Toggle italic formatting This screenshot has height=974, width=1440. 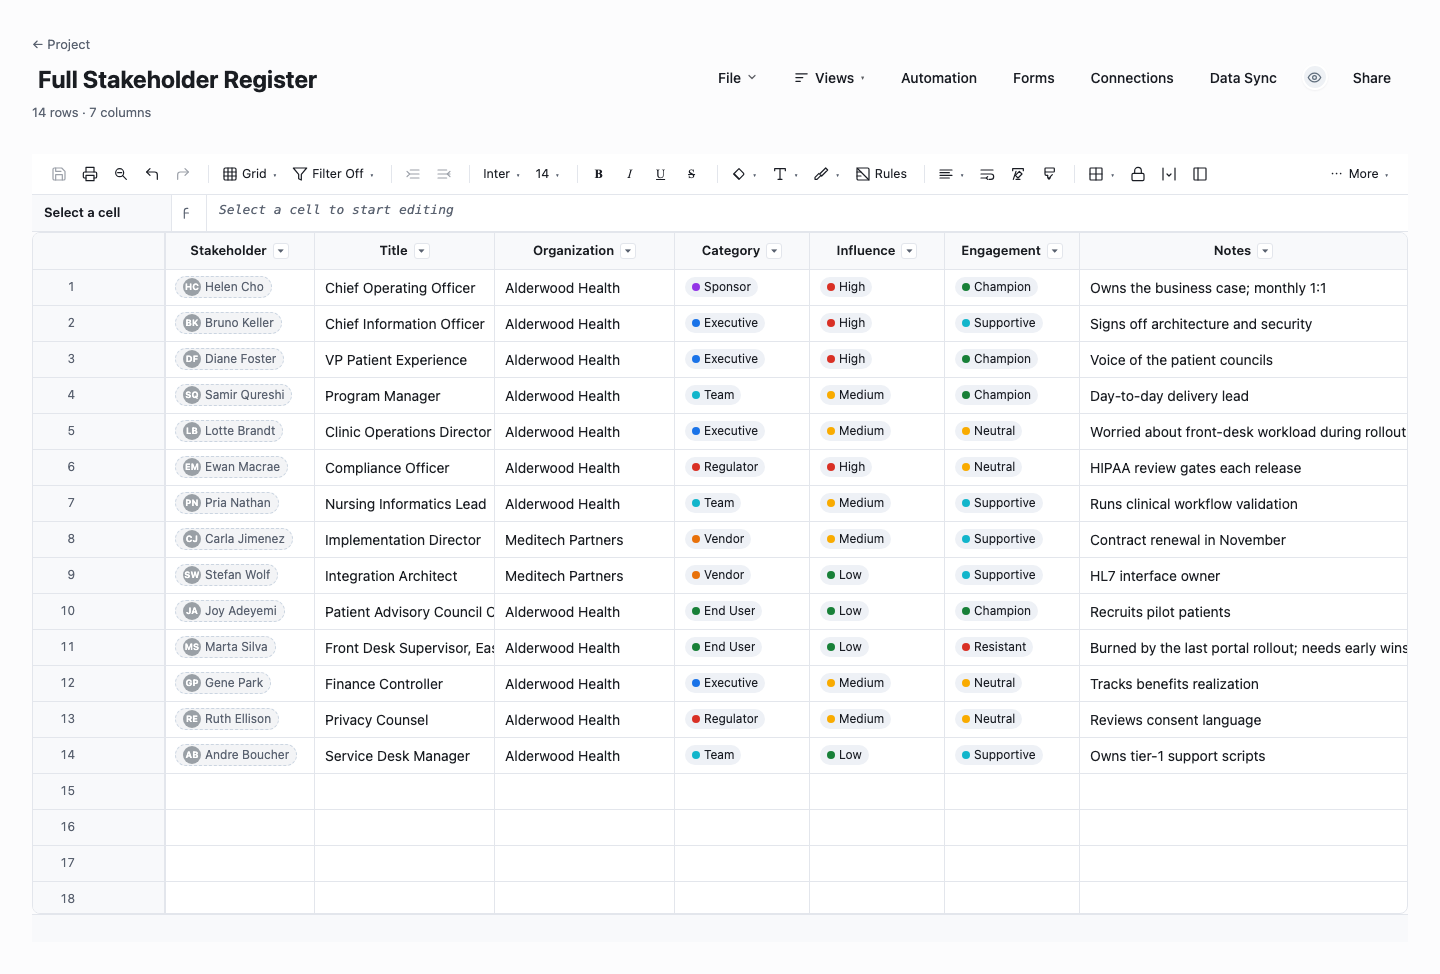pos(630,174)
